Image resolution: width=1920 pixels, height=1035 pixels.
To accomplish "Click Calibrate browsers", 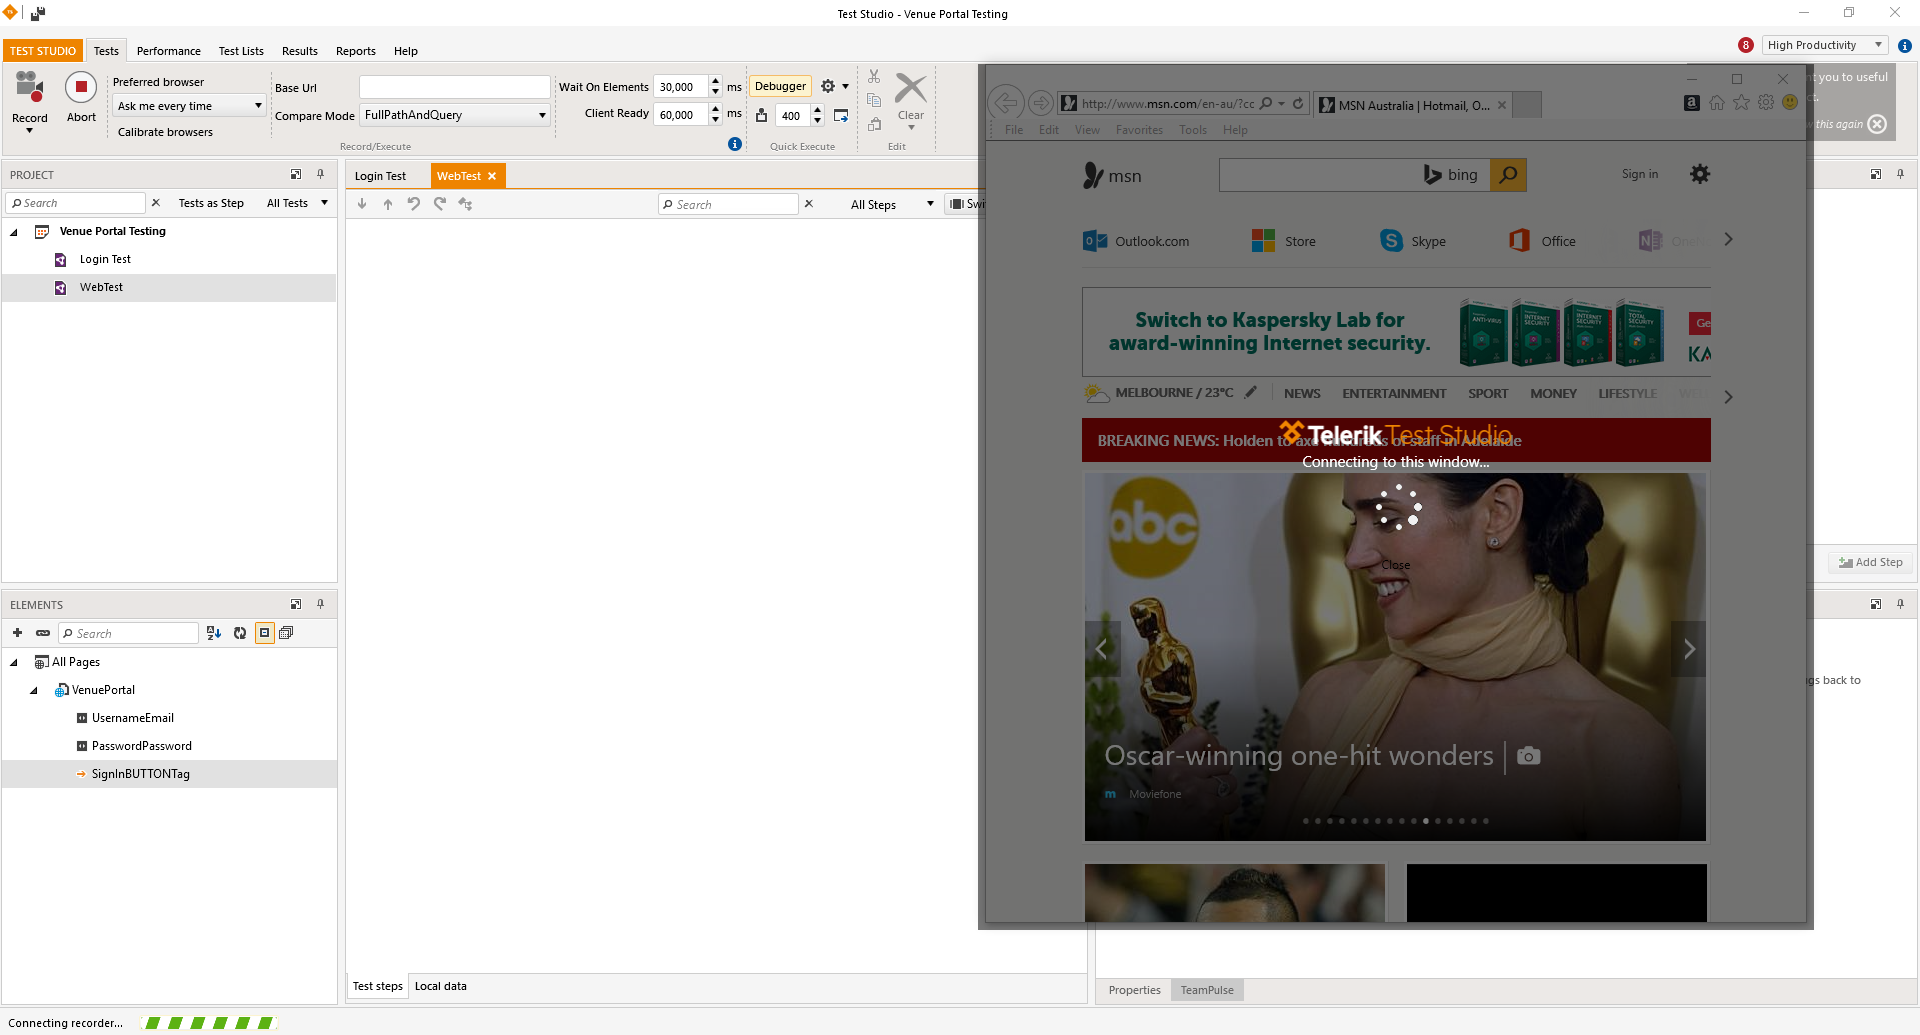I will point(165,132).
